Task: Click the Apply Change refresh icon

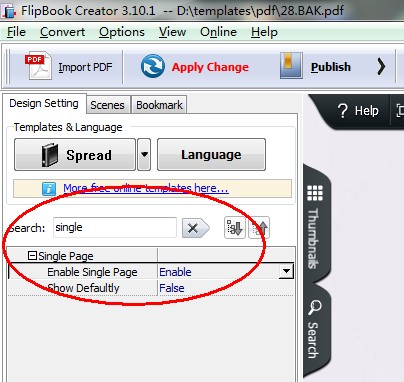Action: [x=153, y=66]
